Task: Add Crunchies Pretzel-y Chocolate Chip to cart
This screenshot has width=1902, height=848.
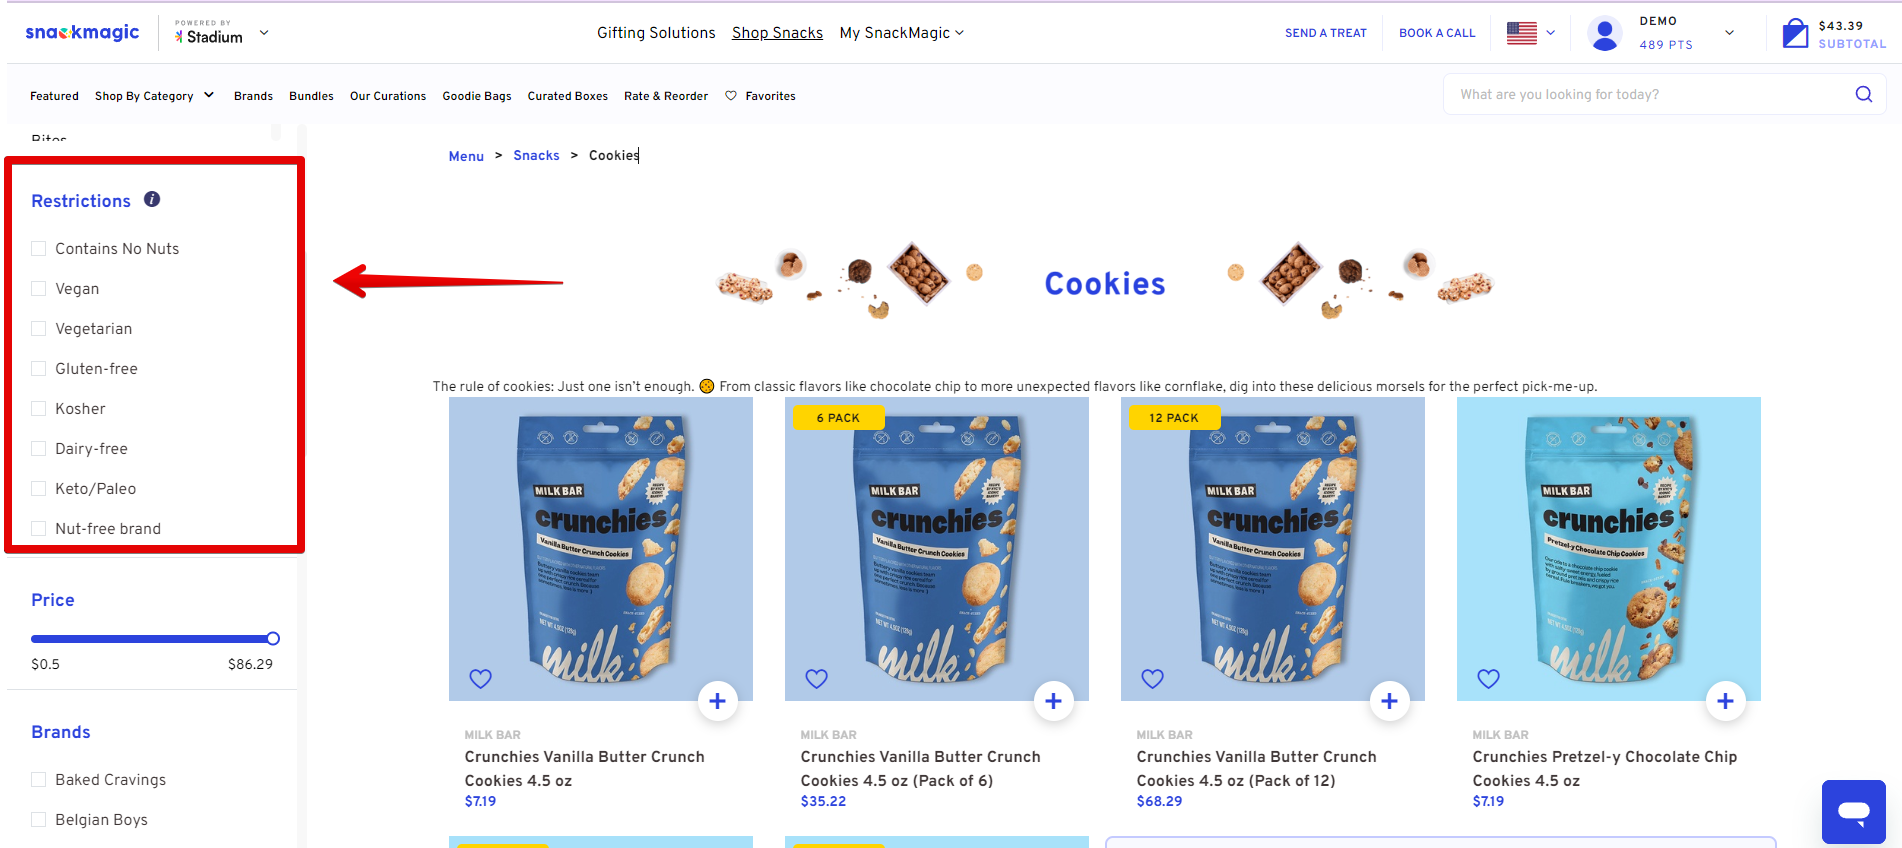Action: [1725, 701]
